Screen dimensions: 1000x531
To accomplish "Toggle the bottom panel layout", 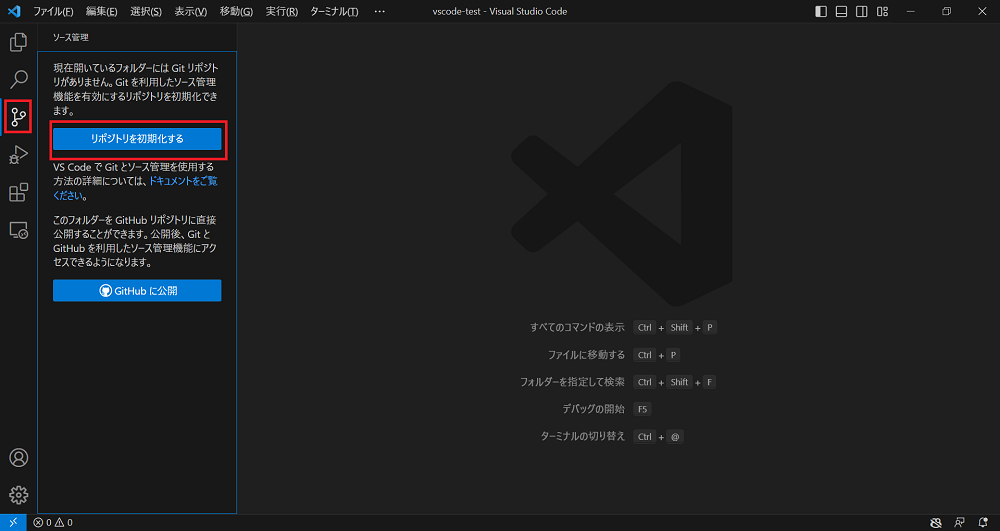I will (x=841, y=12).
